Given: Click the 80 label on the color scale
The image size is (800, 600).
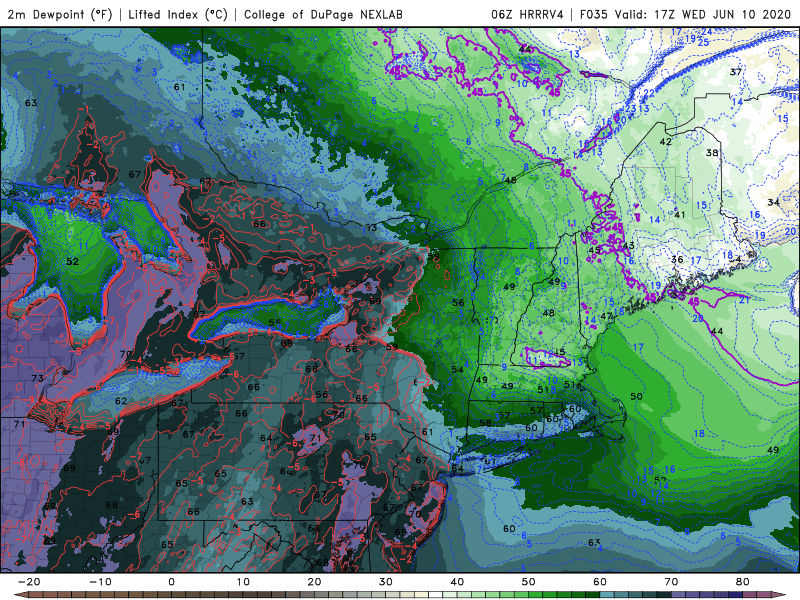Looking at the screenshot, I should click(743, 582).
